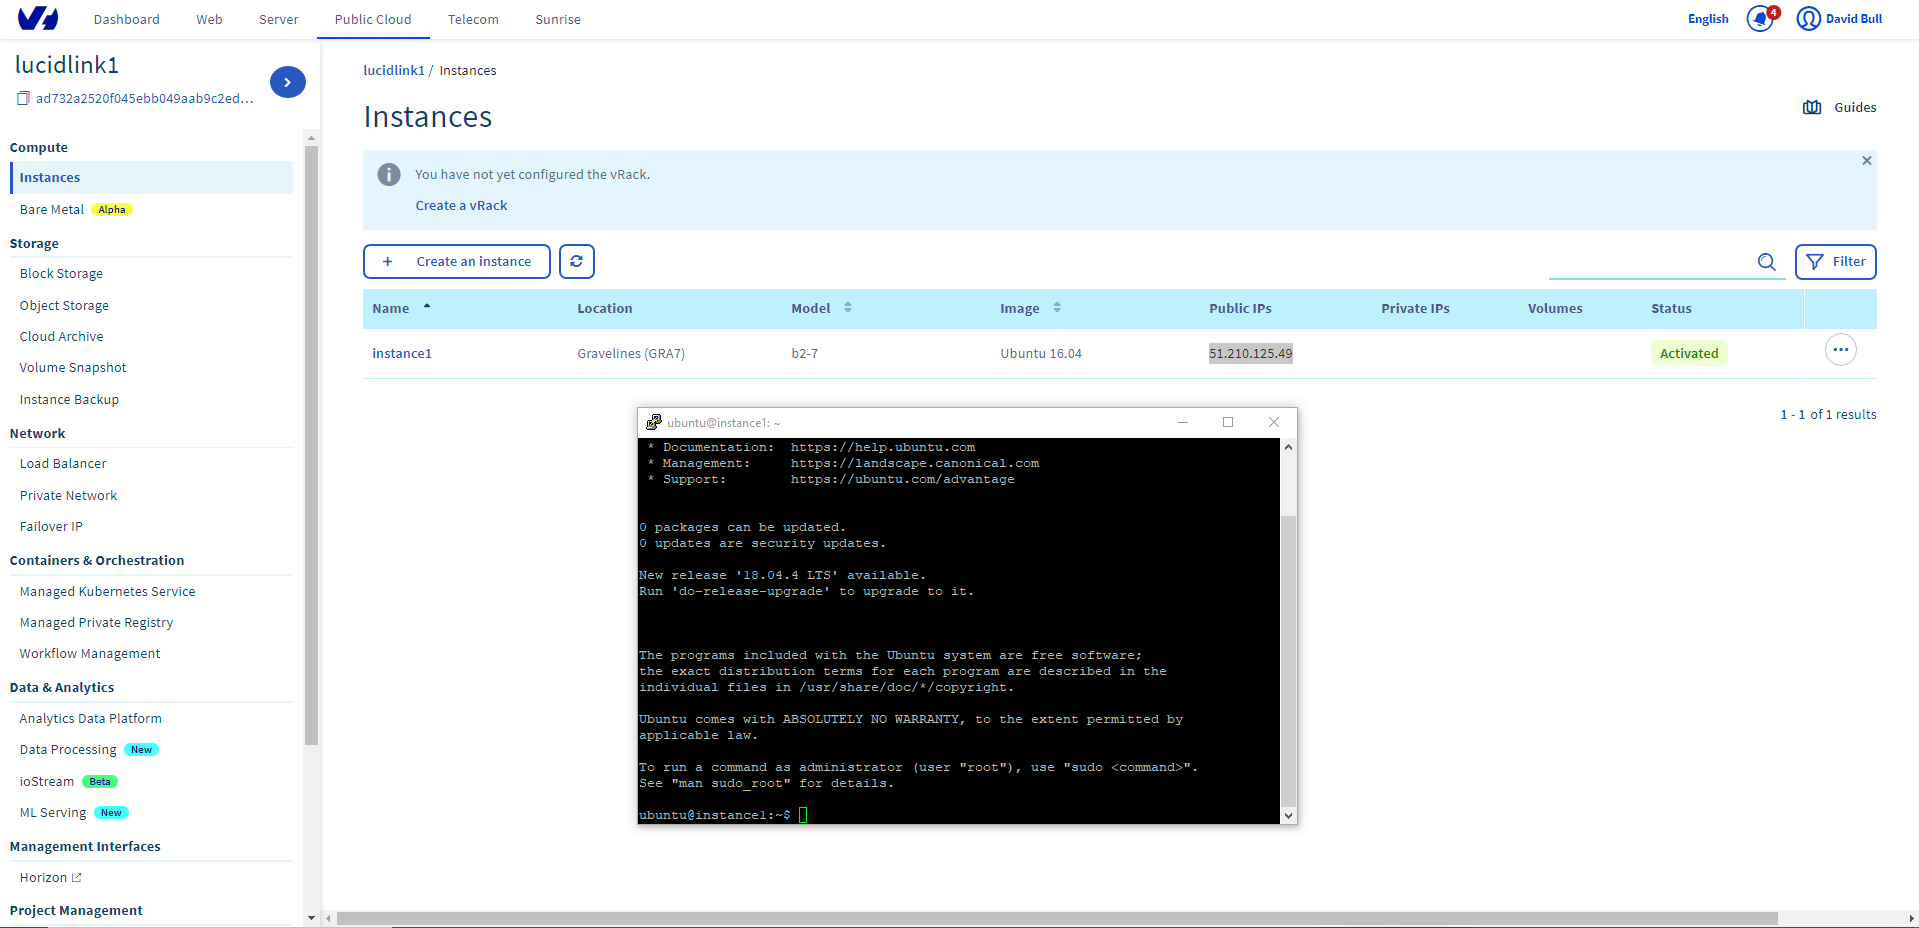Open the Sunrise tab
Viewport: 1919px width, 928px height.
pyautogui.click(x=558, y=19)
